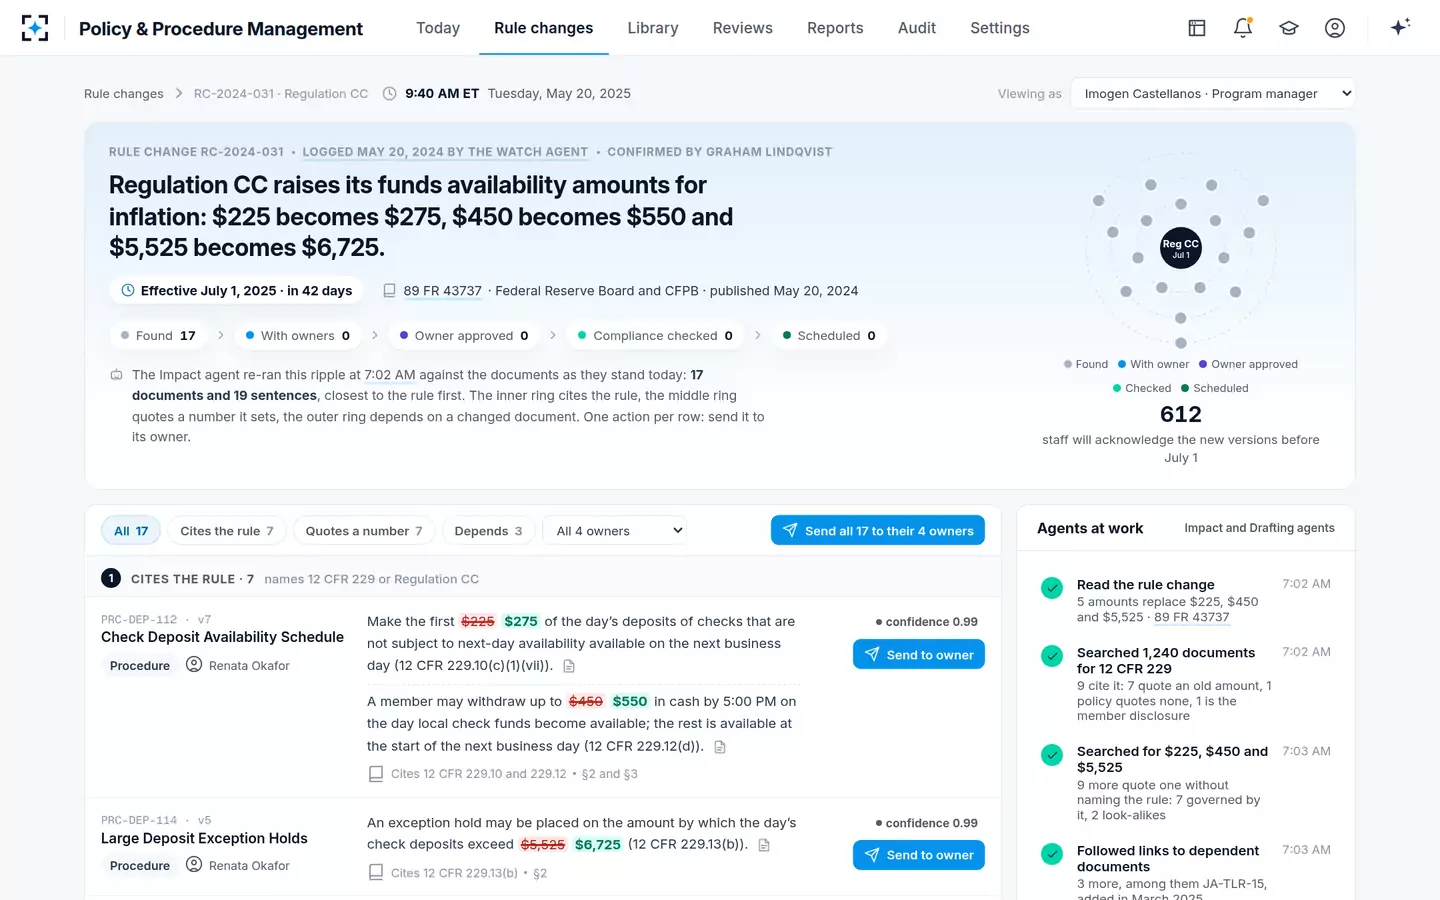Click the Reg CC Jul 1 center node

1180,248
